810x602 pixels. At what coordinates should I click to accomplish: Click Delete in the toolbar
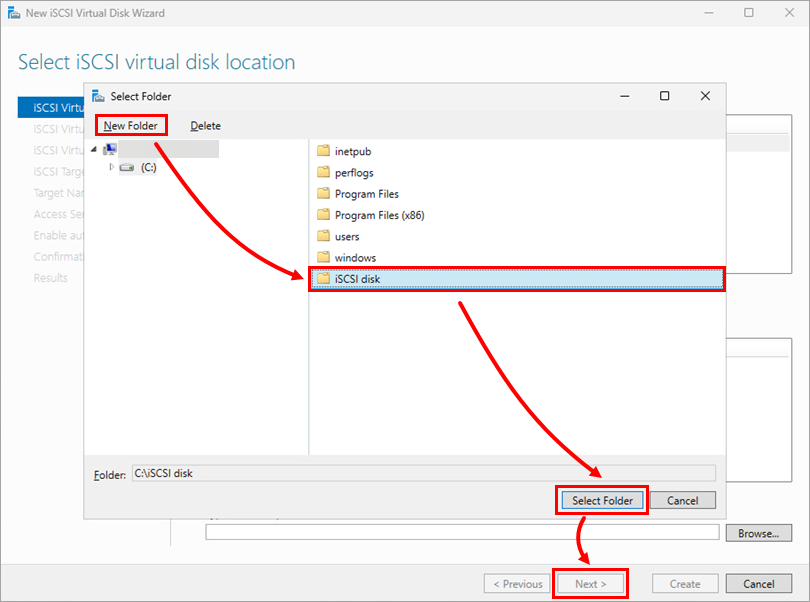click(206, 126)
